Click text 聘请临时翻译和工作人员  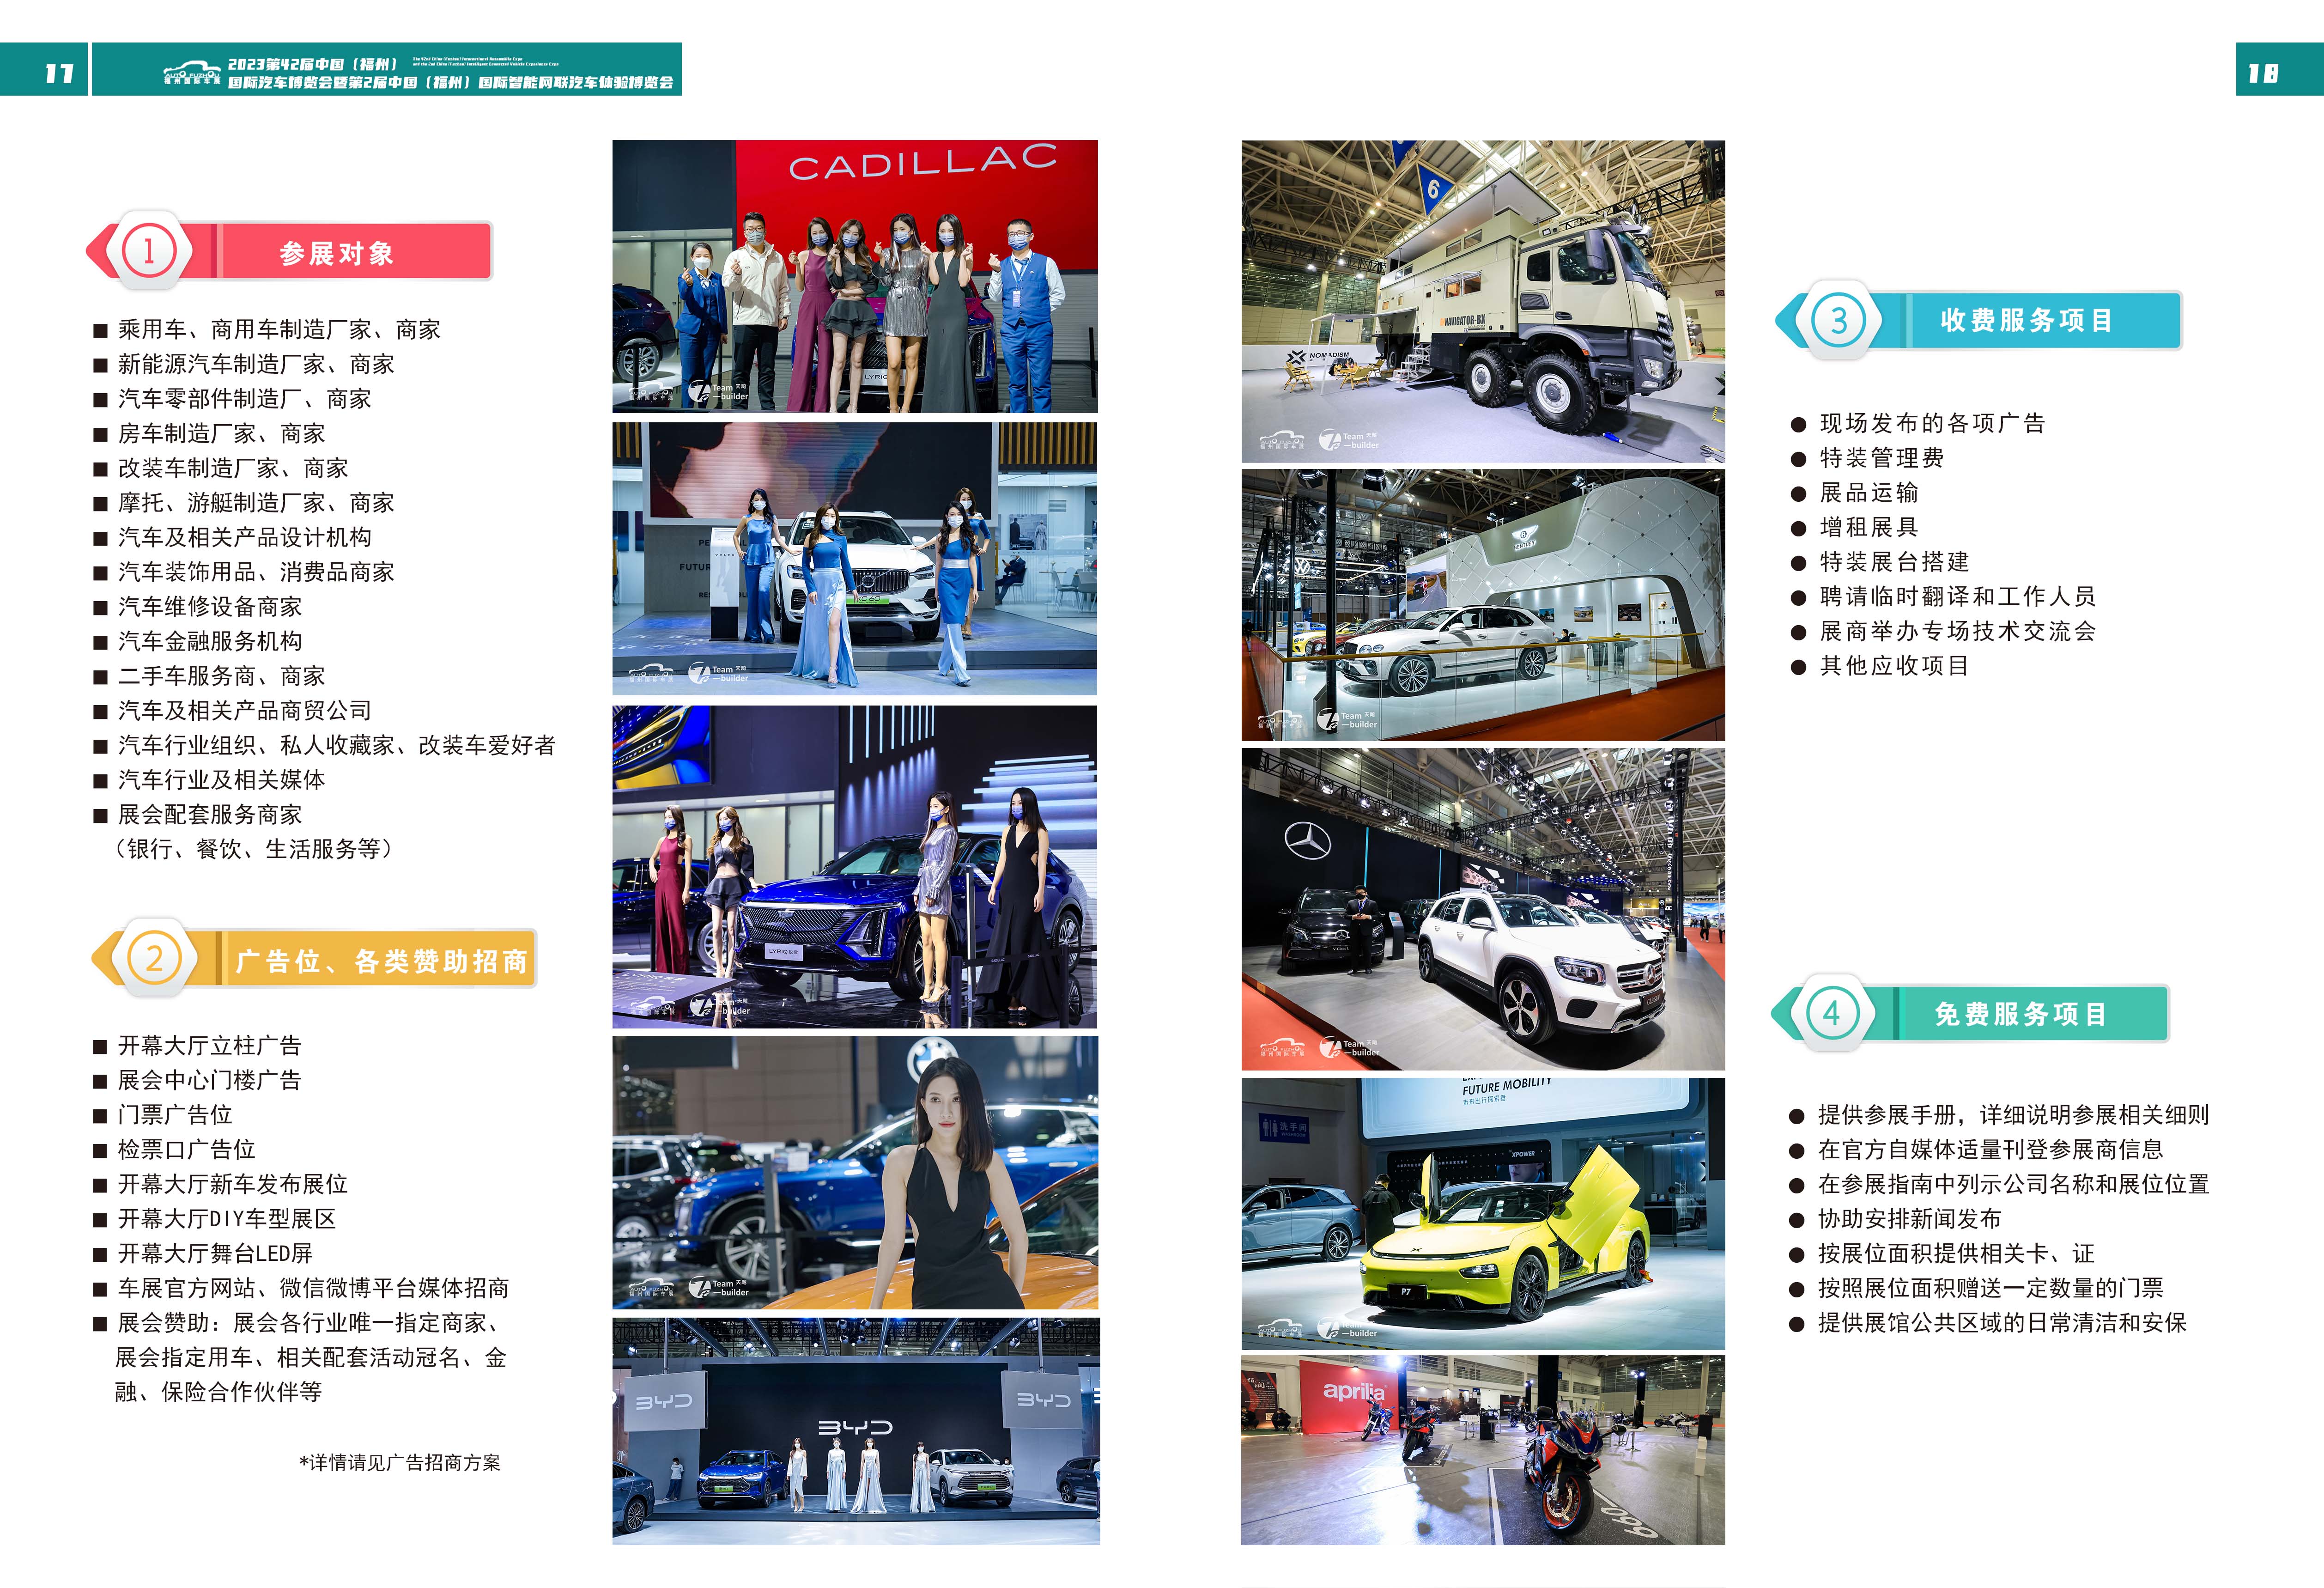point(1957,596)
